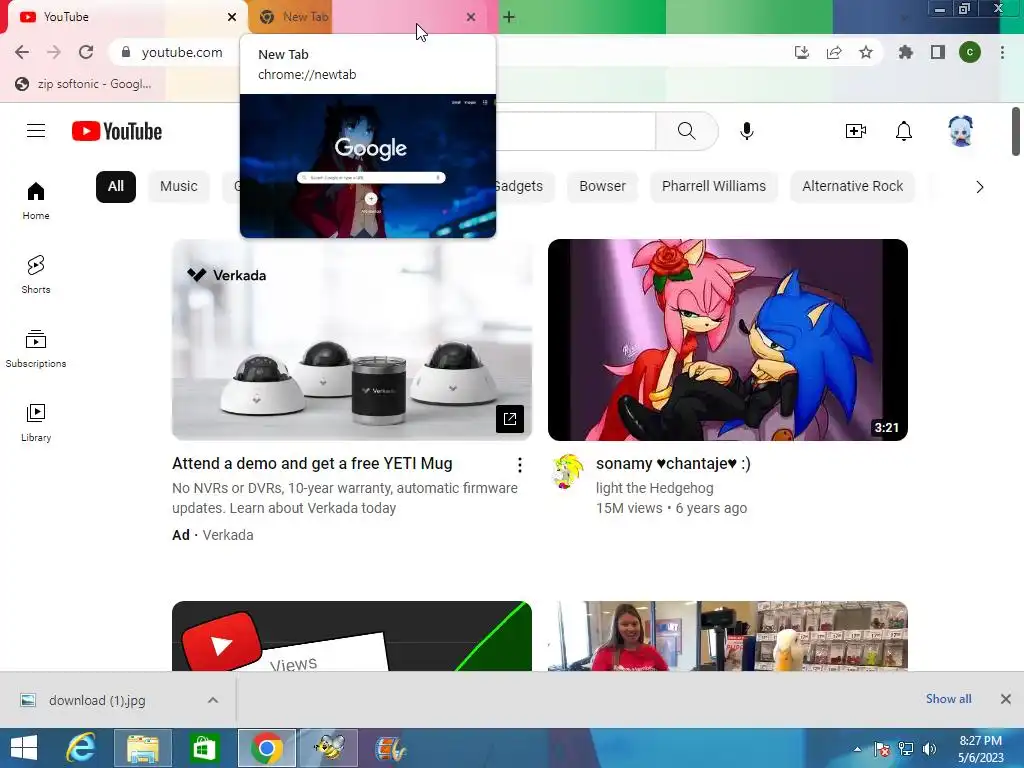This screenshot has width=1024, height=768.
Task: Close the YouTube tab
Action: (x=232, y=17)
